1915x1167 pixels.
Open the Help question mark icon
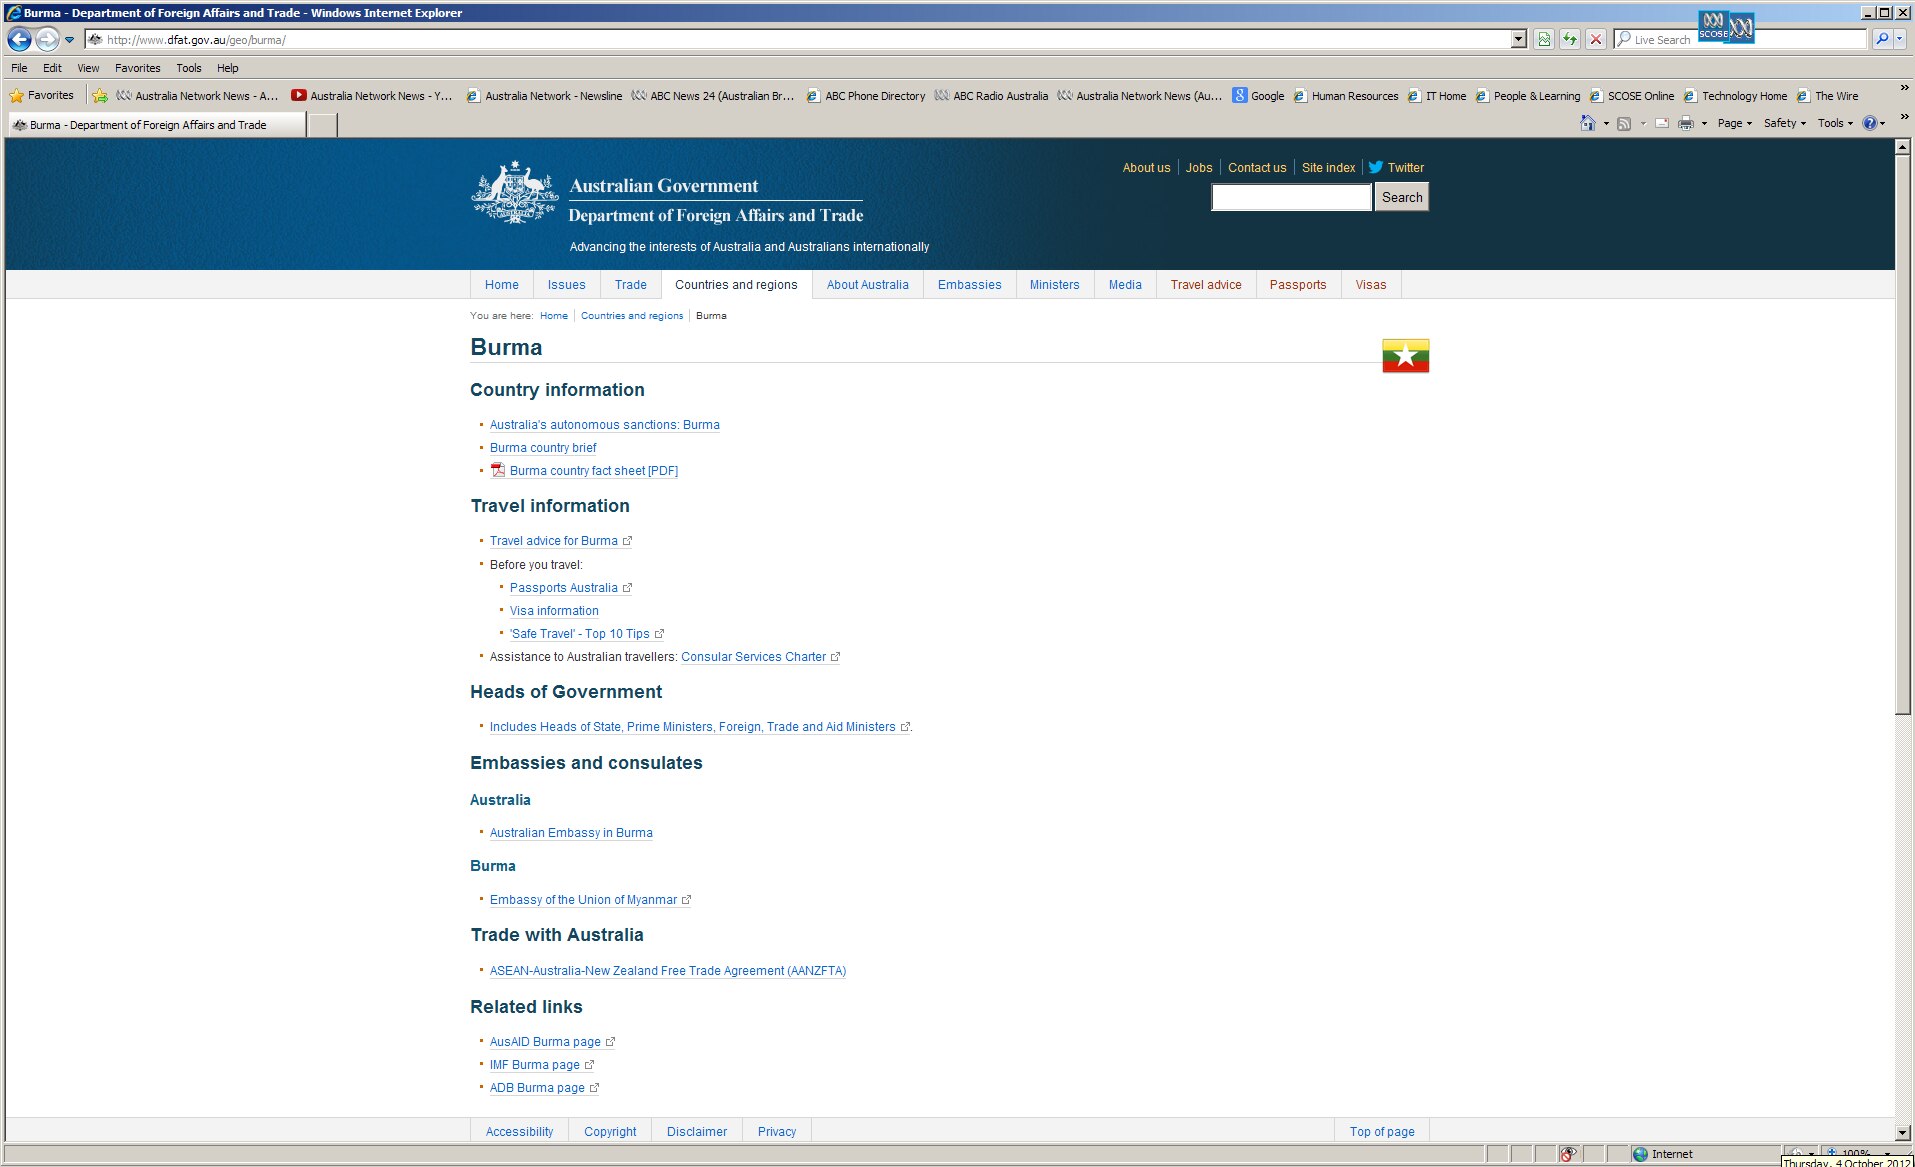coord(1870,124)
